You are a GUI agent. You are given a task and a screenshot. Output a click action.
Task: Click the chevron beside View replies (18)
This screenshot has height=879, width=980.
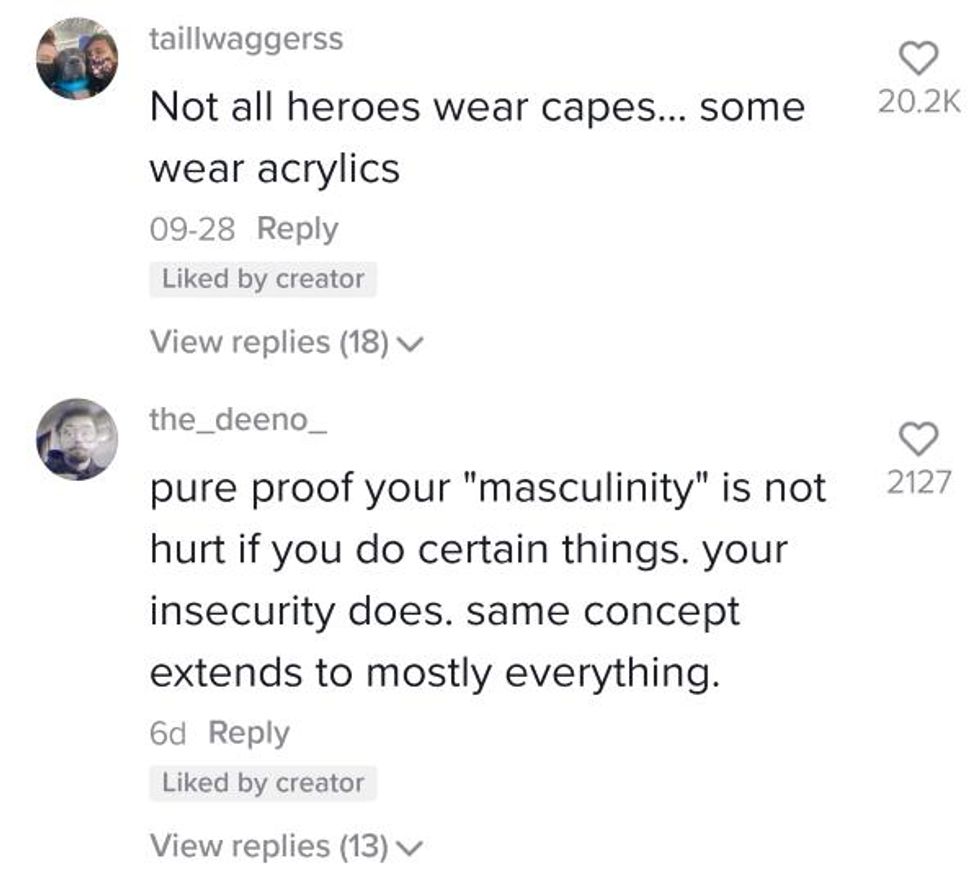coord(410,344)
